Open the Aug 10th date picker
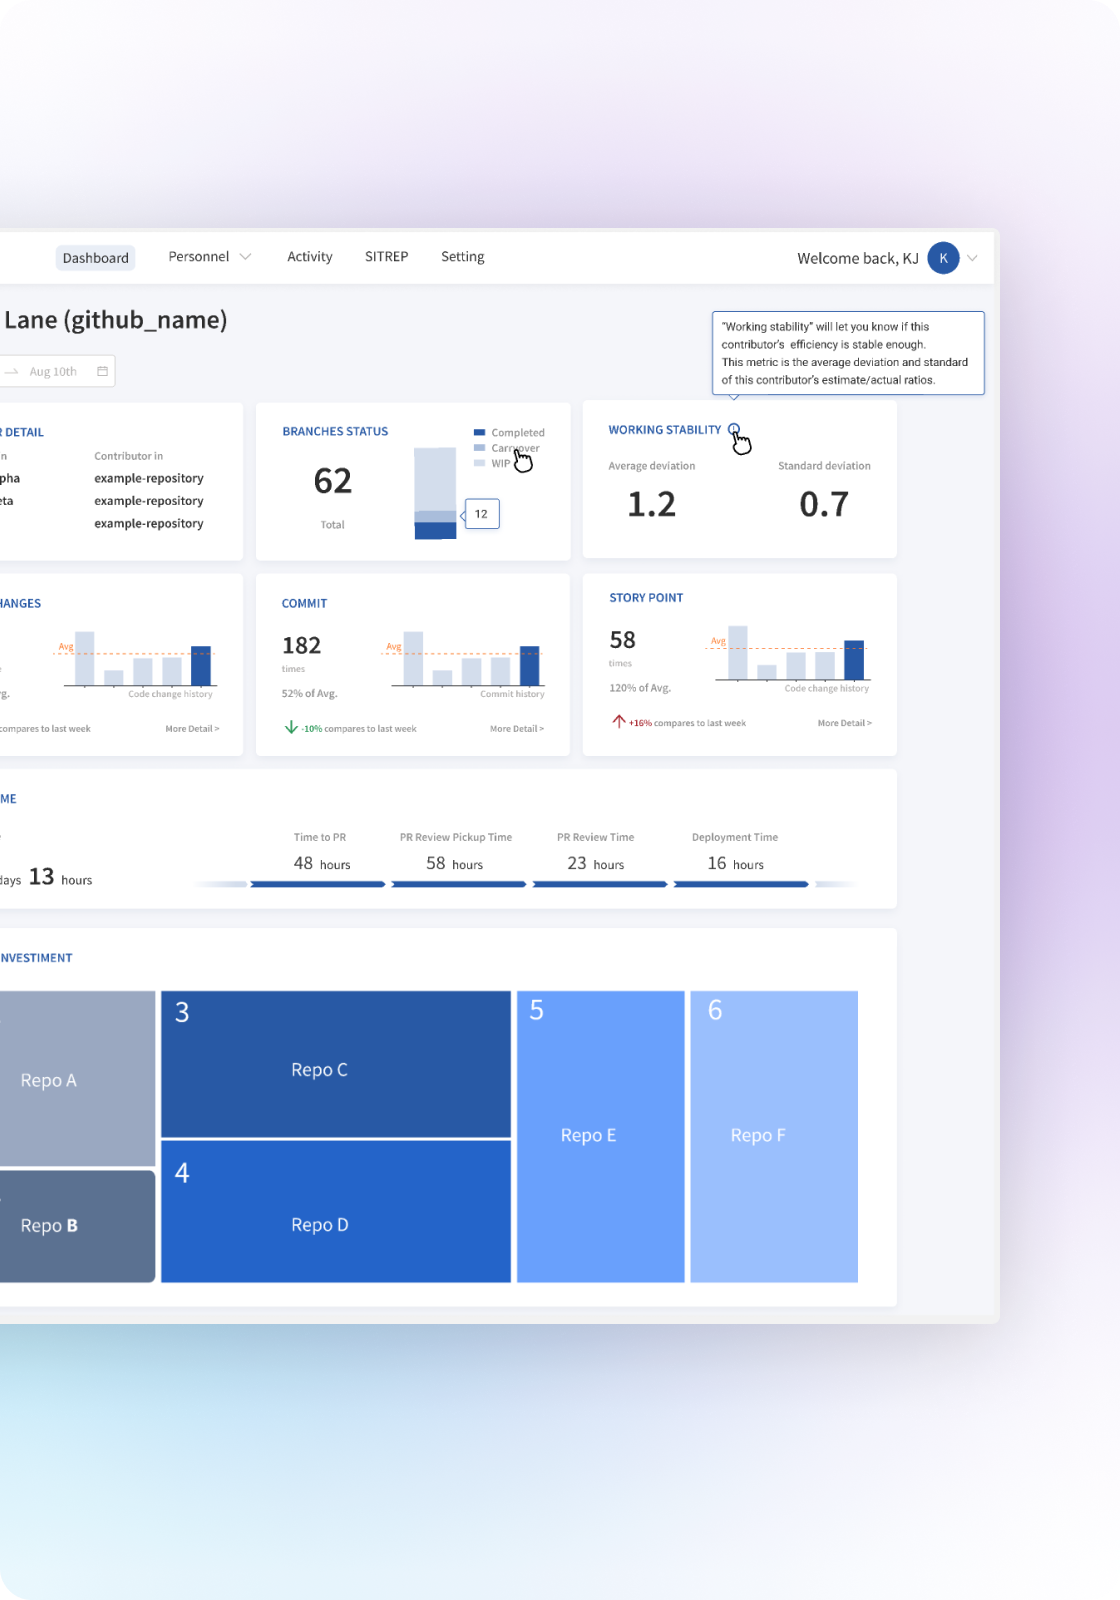Image resolution: width=1120 pixels, height=1600 pixels. point(53,371)
